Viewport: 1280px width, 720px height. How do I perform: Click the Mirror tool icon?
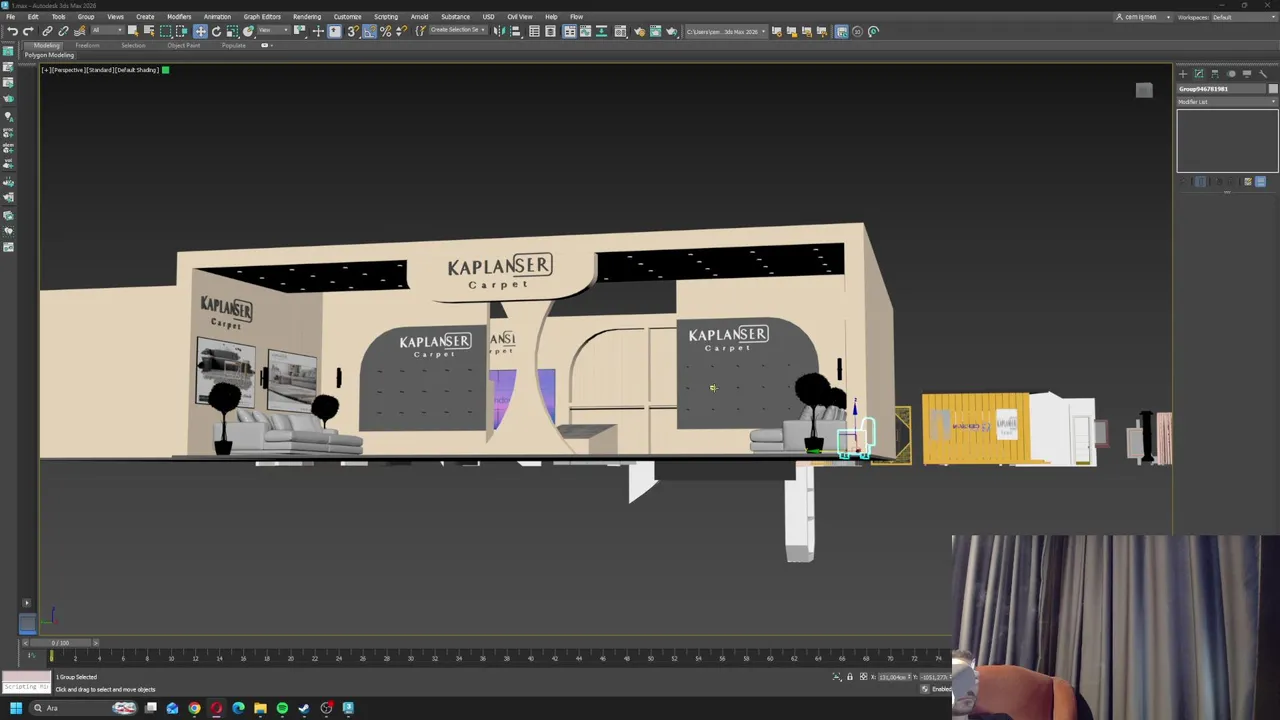pyautogui.click(x=500, y=31)
